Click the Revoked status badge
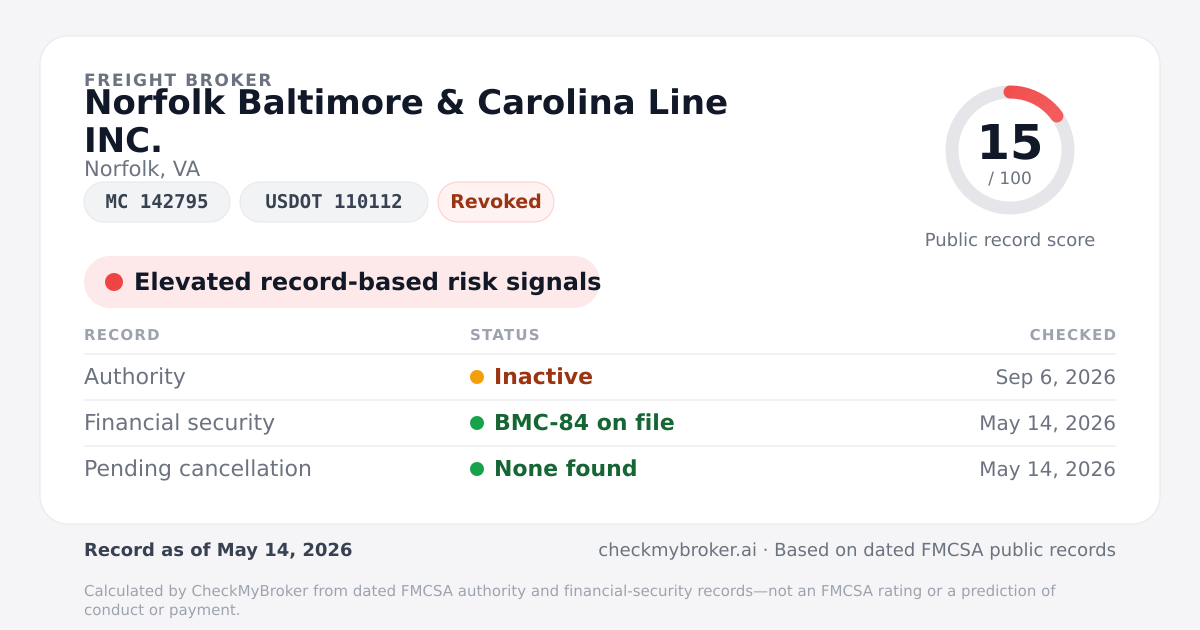 496,202
